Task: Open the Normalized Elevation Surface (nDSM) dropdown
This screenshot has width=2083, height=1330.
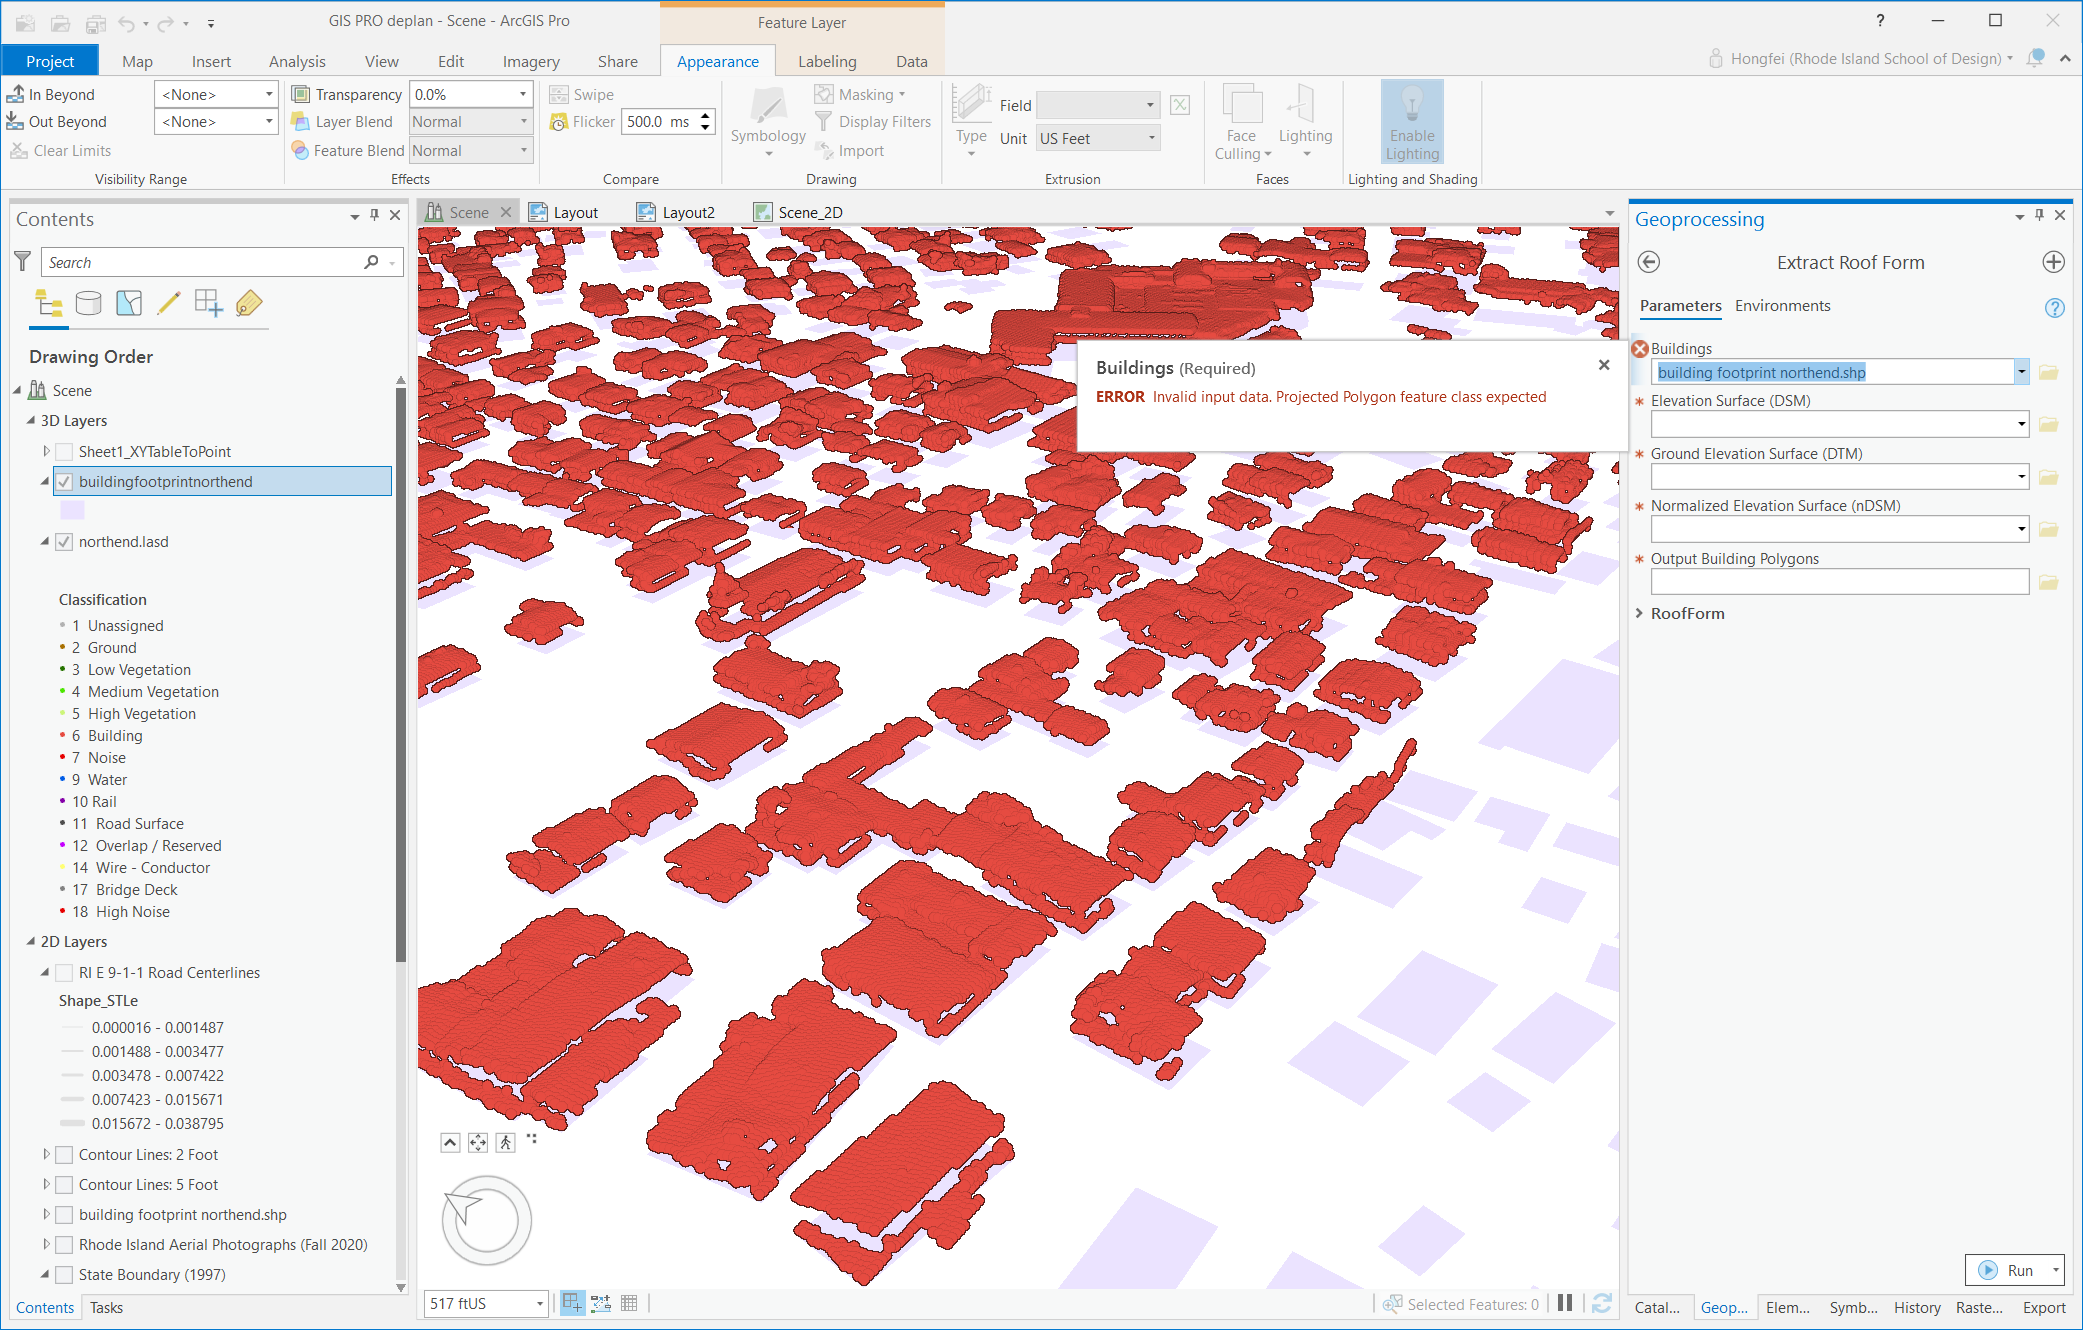Action: pos(2021,529)
